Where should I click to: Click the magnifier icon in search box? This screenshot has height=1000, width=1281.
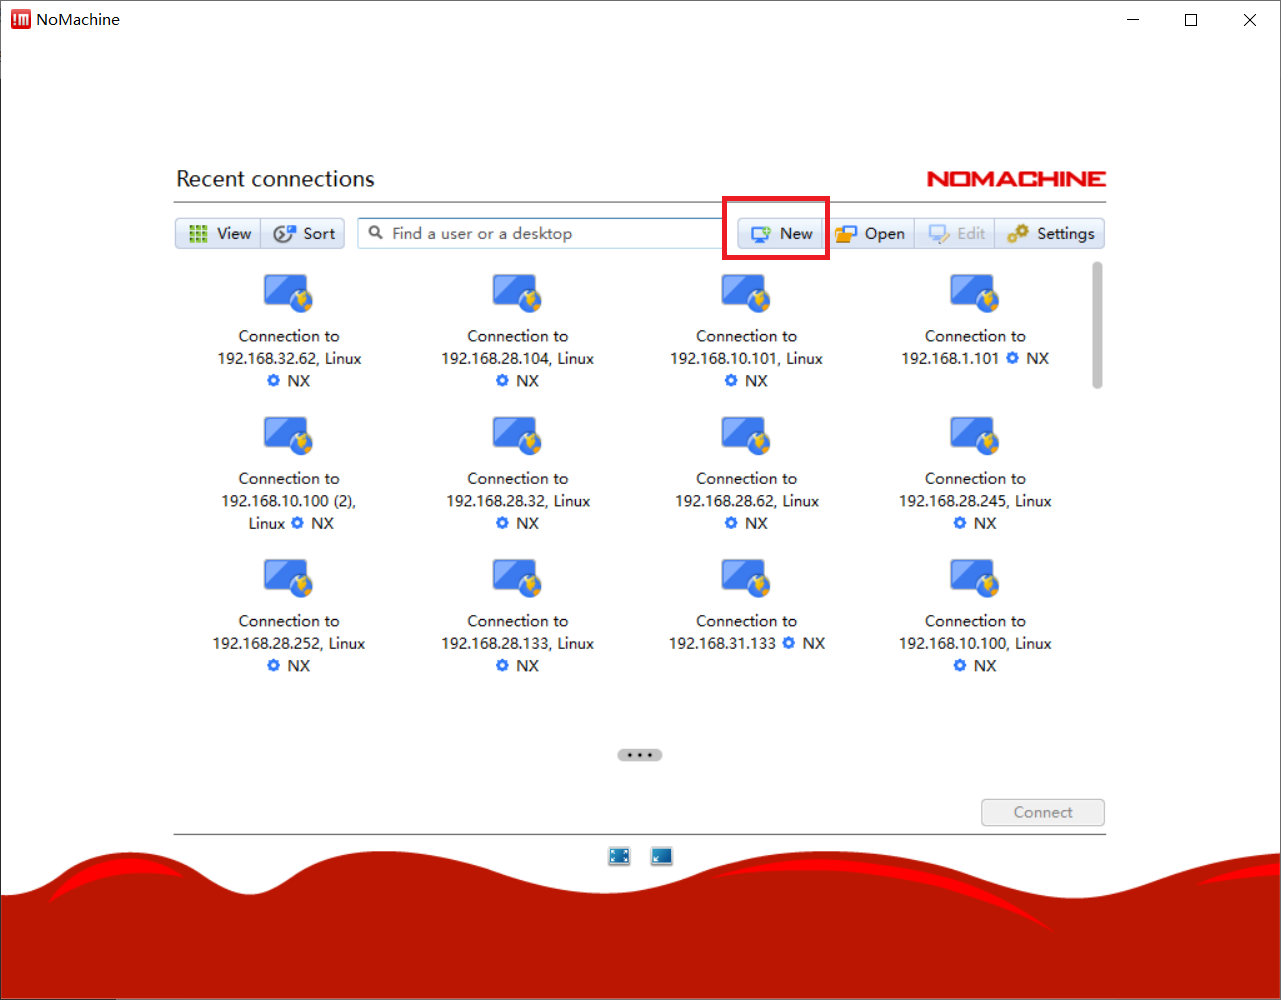point(376,233)
